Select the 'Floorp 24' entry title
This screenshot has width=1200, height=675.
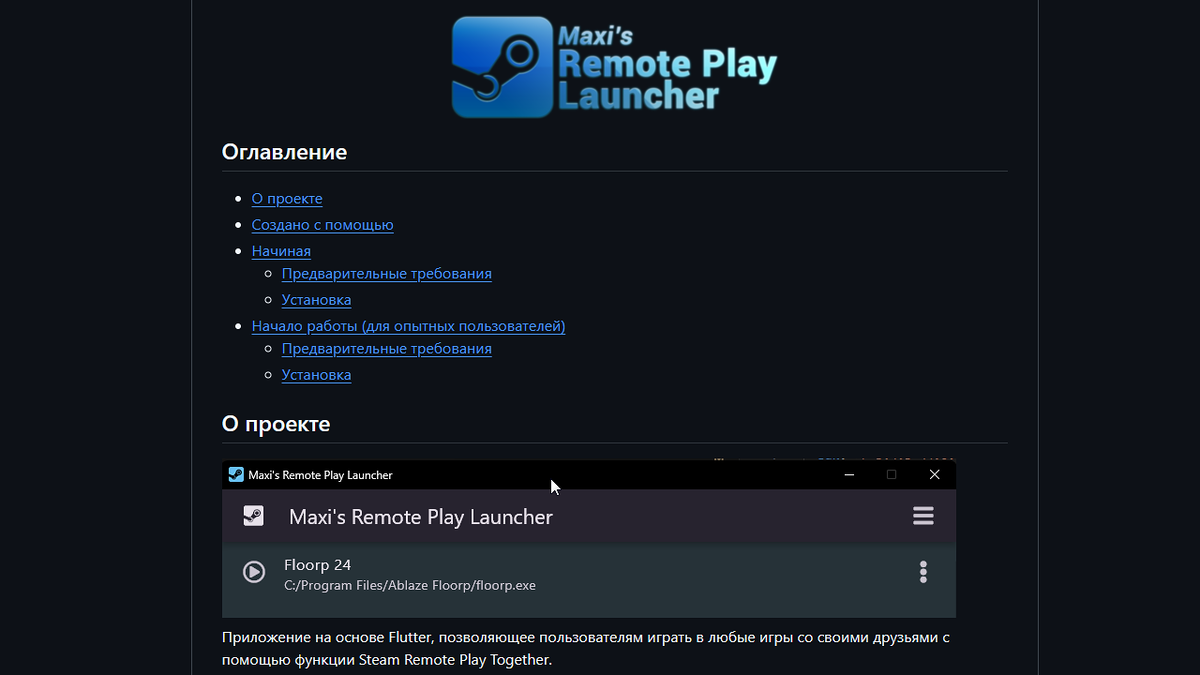(x=317, y=565)
